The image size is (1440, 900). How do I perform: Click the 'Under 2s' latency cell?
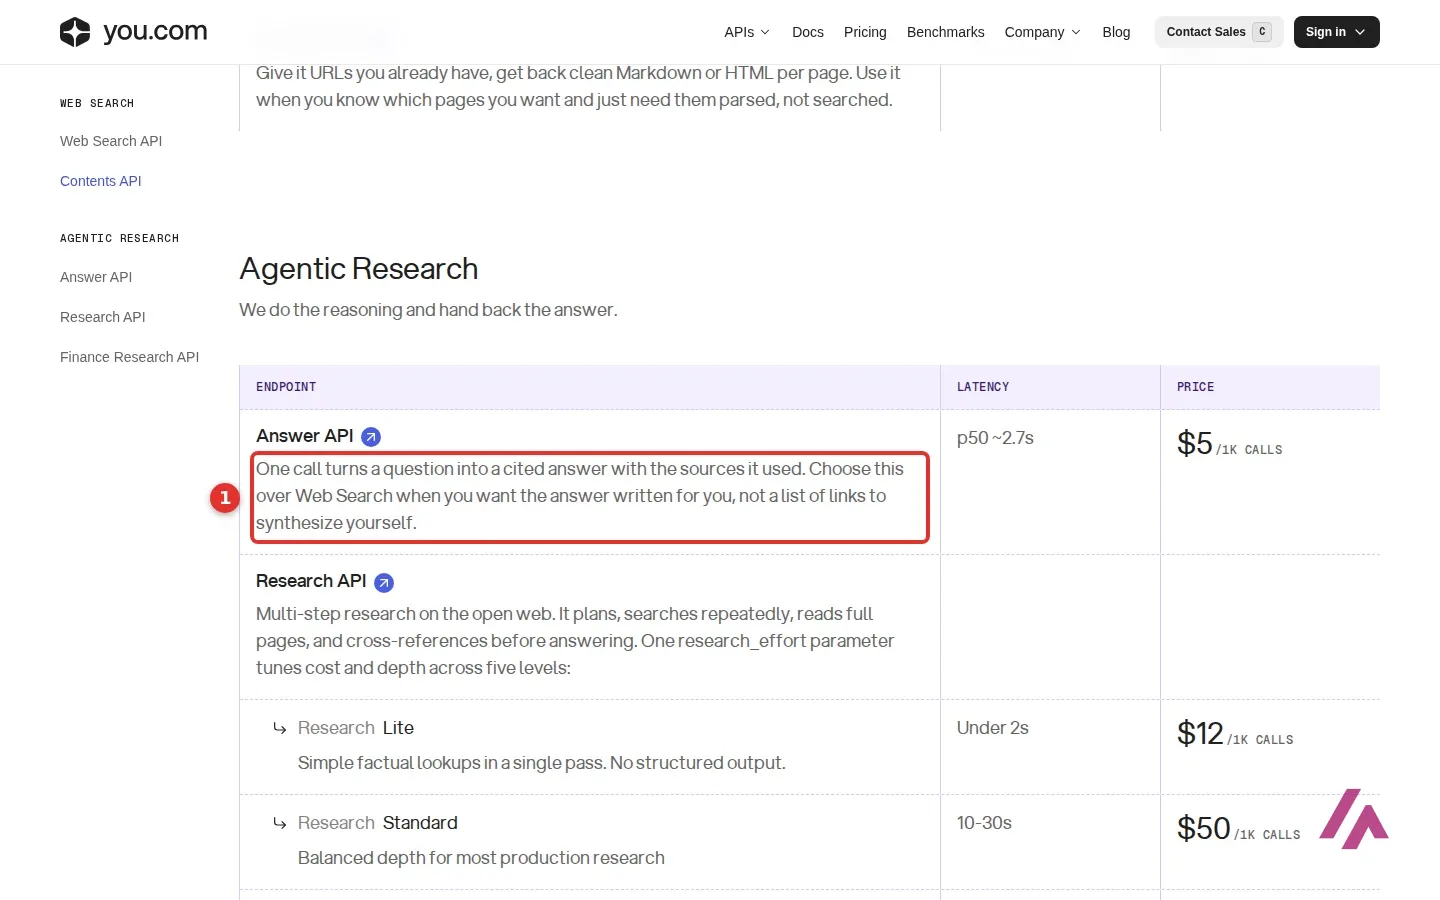[x=993, y=728]
